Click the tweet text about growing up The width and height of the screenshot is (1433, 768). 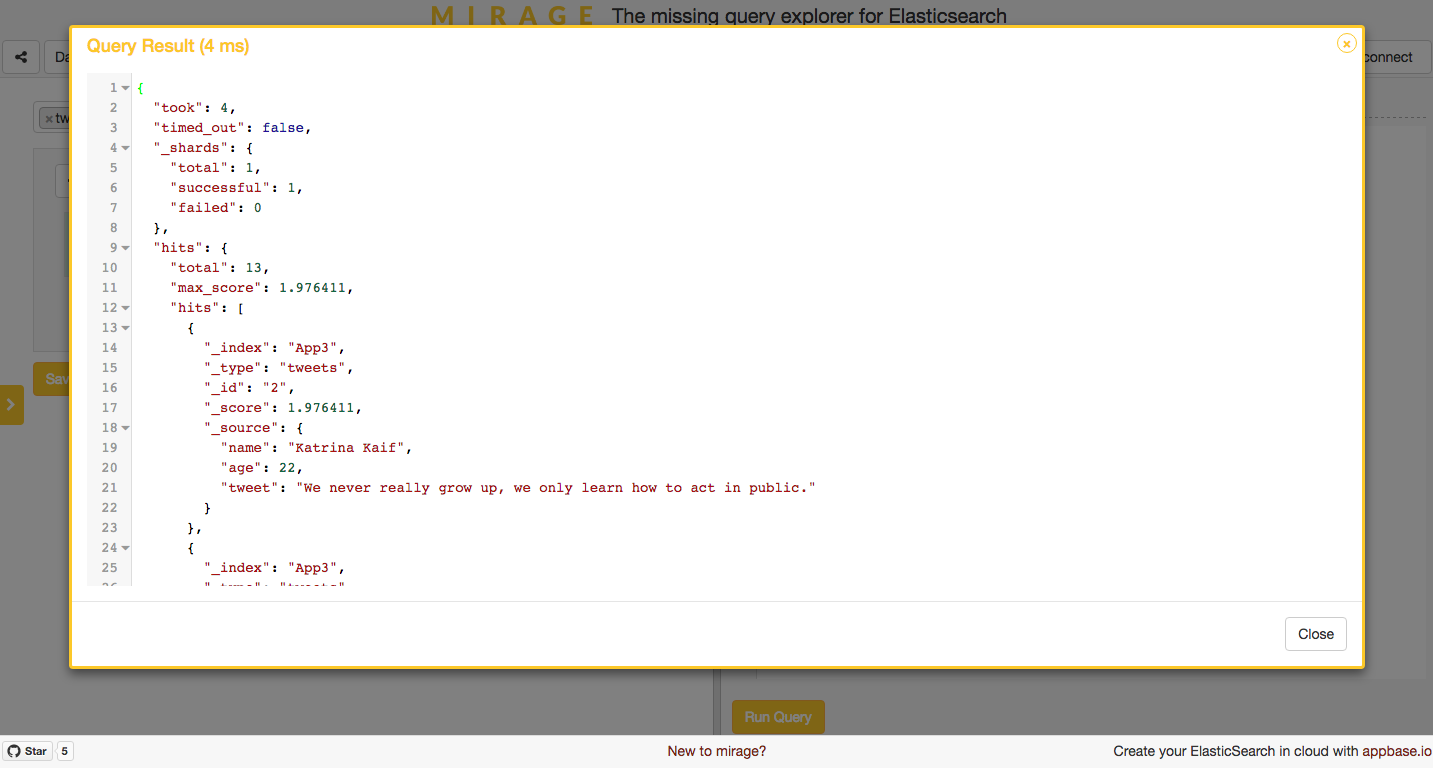556,488
